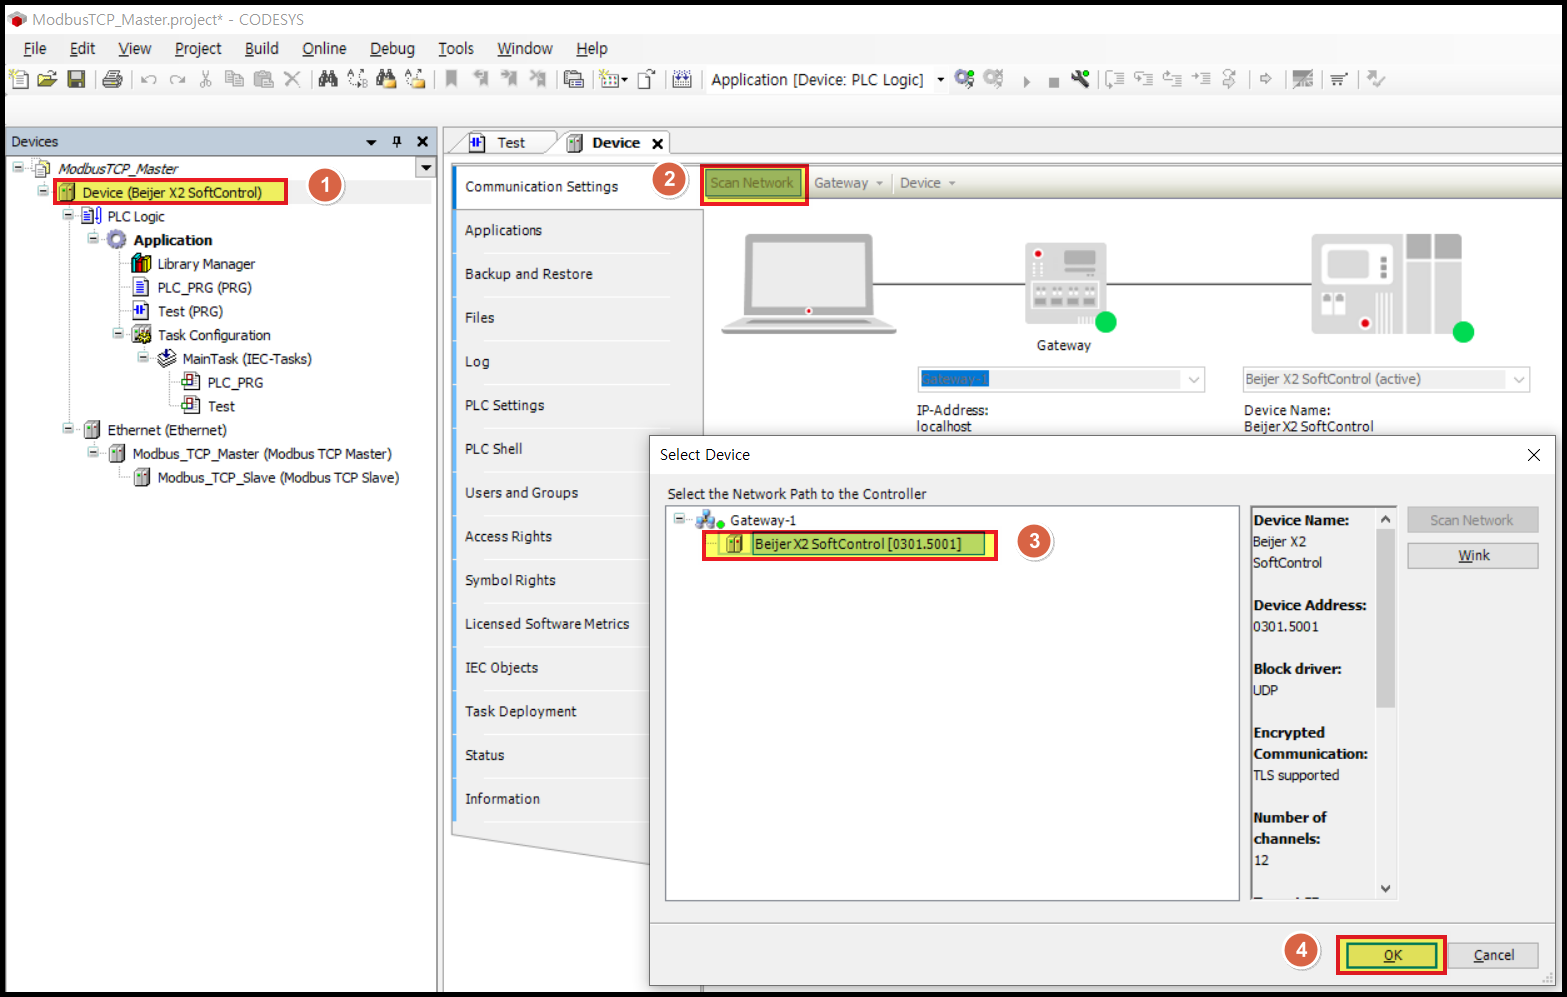The height and width of the screenshot is (997, 1567).
Task: Open the Gateway-1 selection combo box
Action: [1061, 379]
